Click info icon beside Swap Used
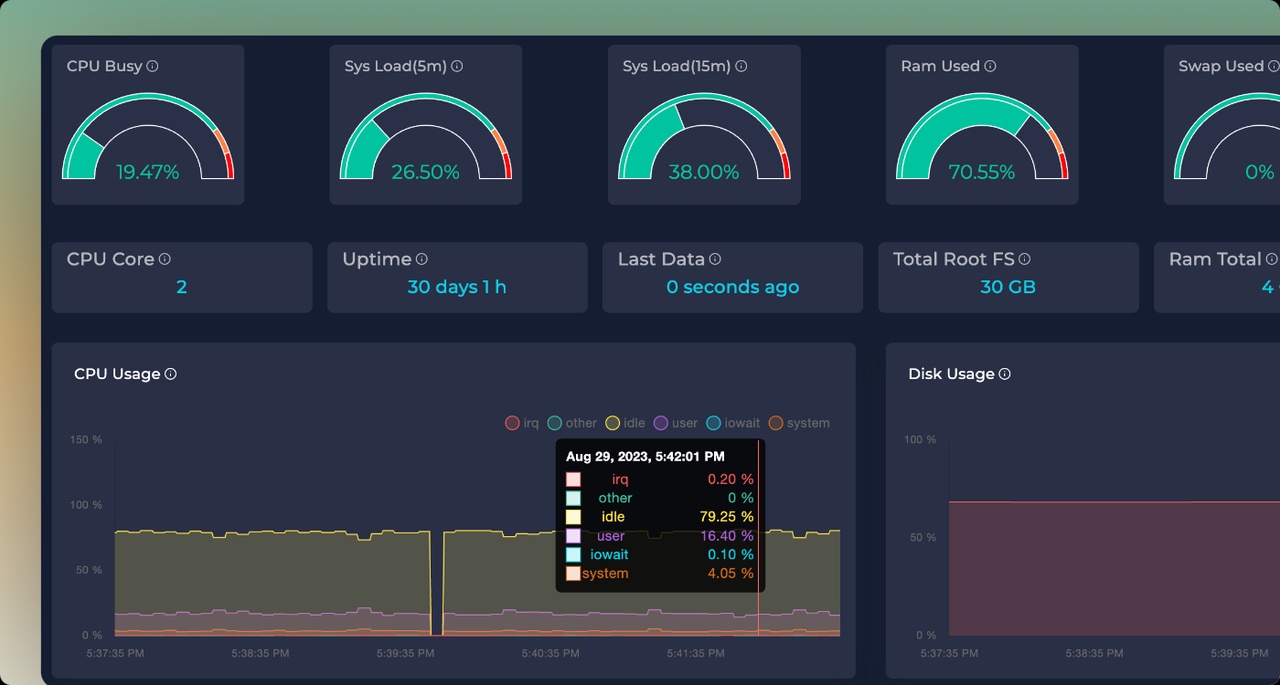The width and height of the screenshot is (1280, 685). [x=1274, y=66]
